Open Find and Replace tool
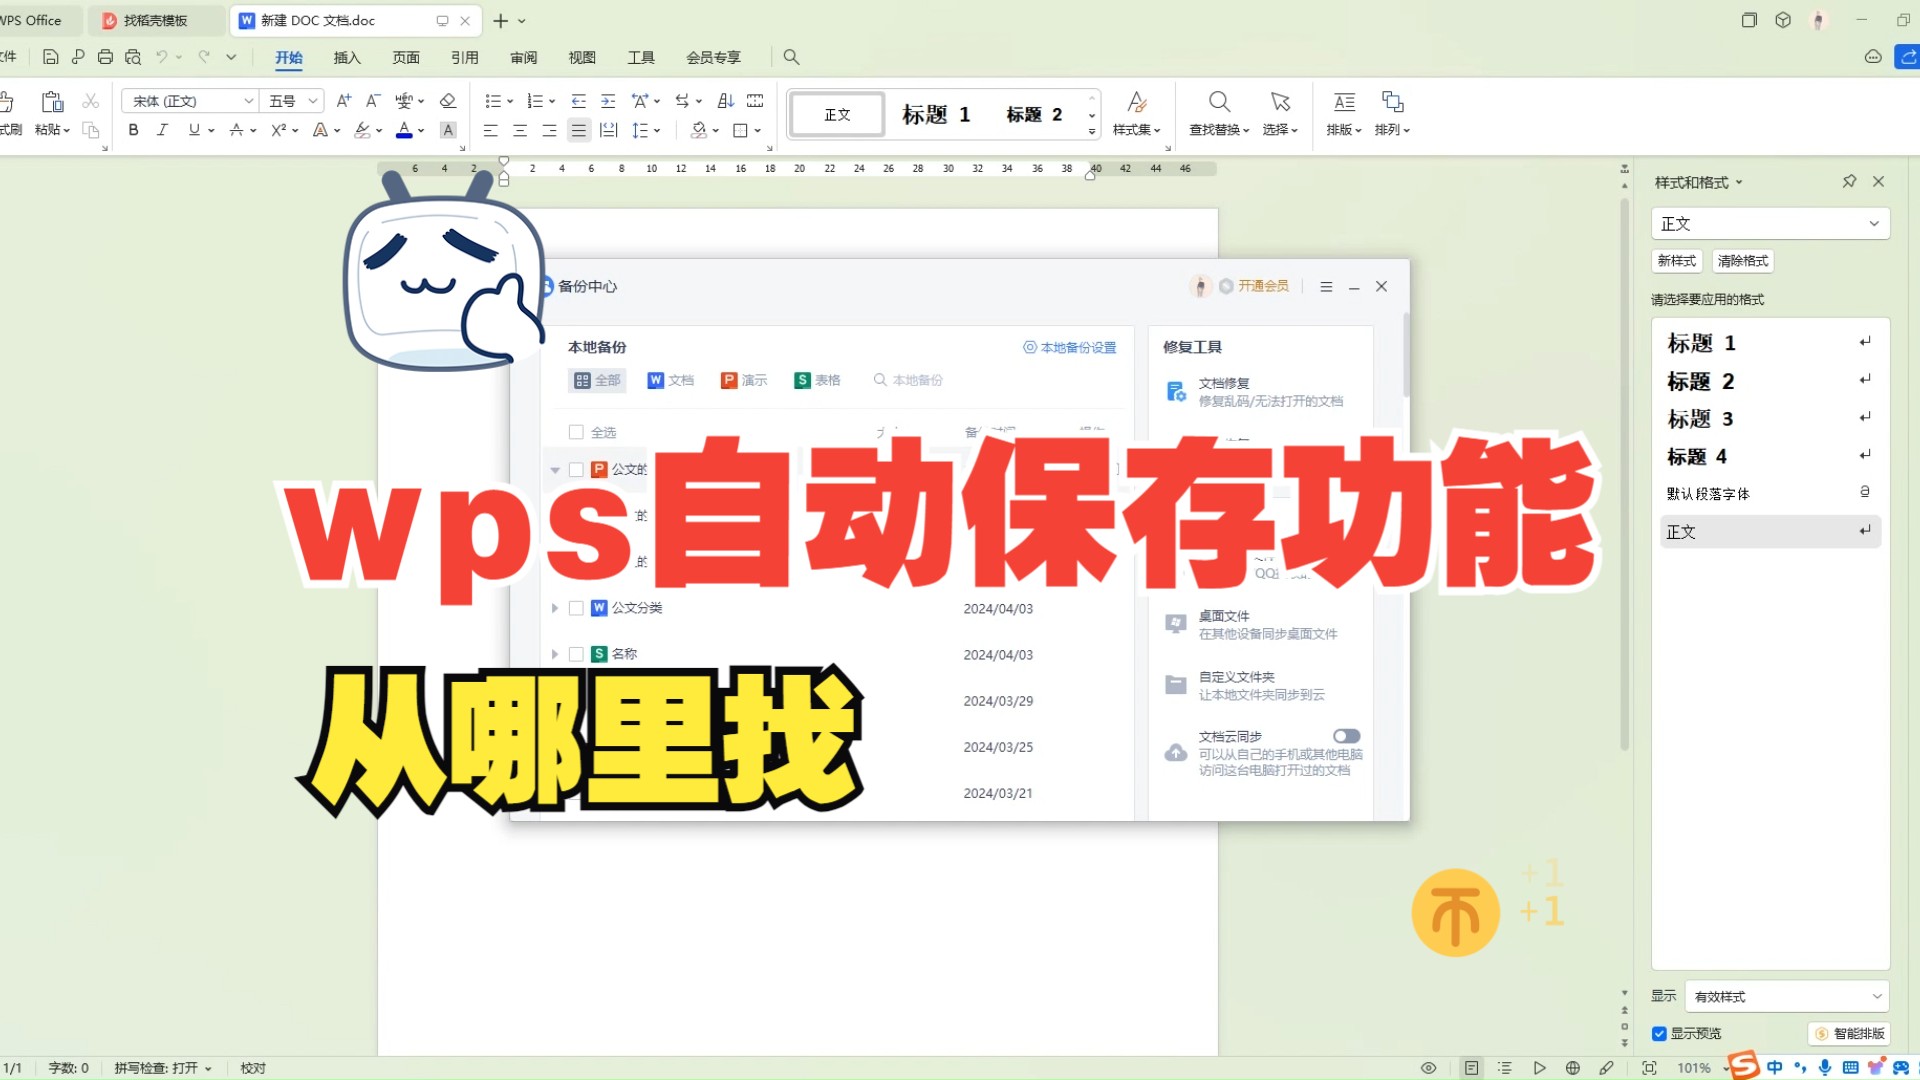This screenshot has height=1080, width=1920. 1219,113
